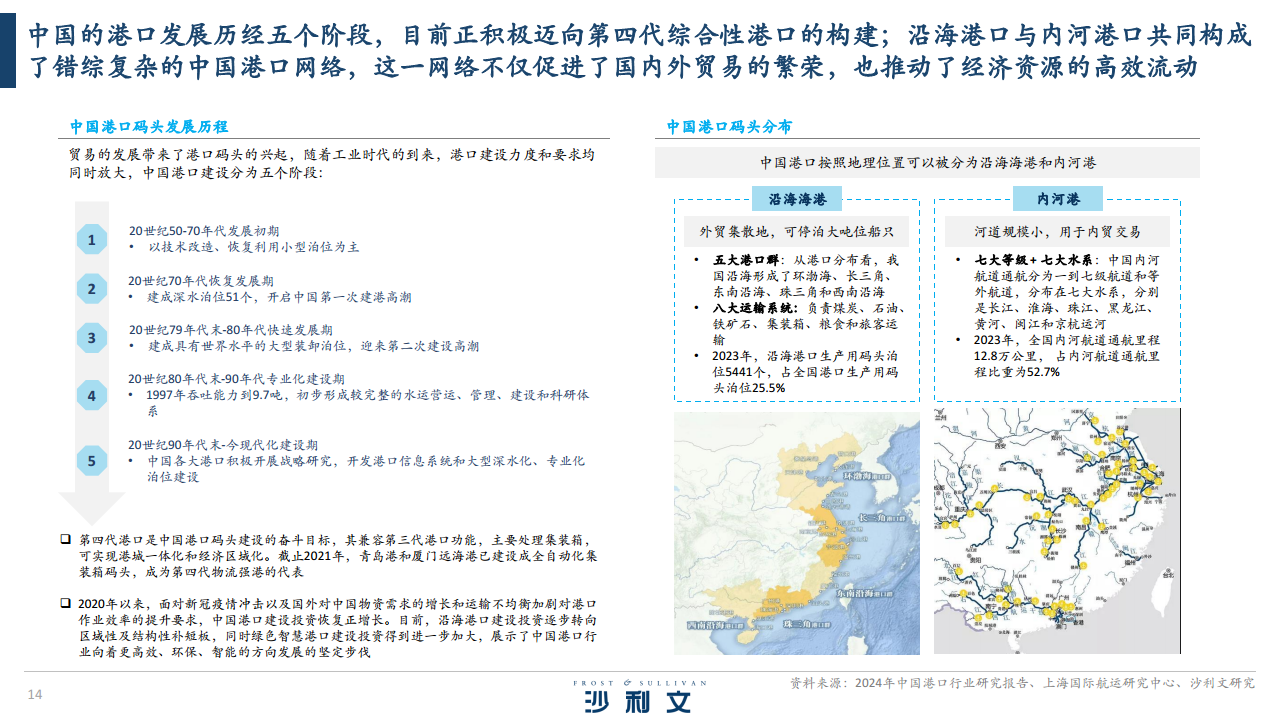Viewport: 1280px width, 720px height.
Task: Click the 20世纪90年代末-今现代化建设期 title
Action: [223, 444]
